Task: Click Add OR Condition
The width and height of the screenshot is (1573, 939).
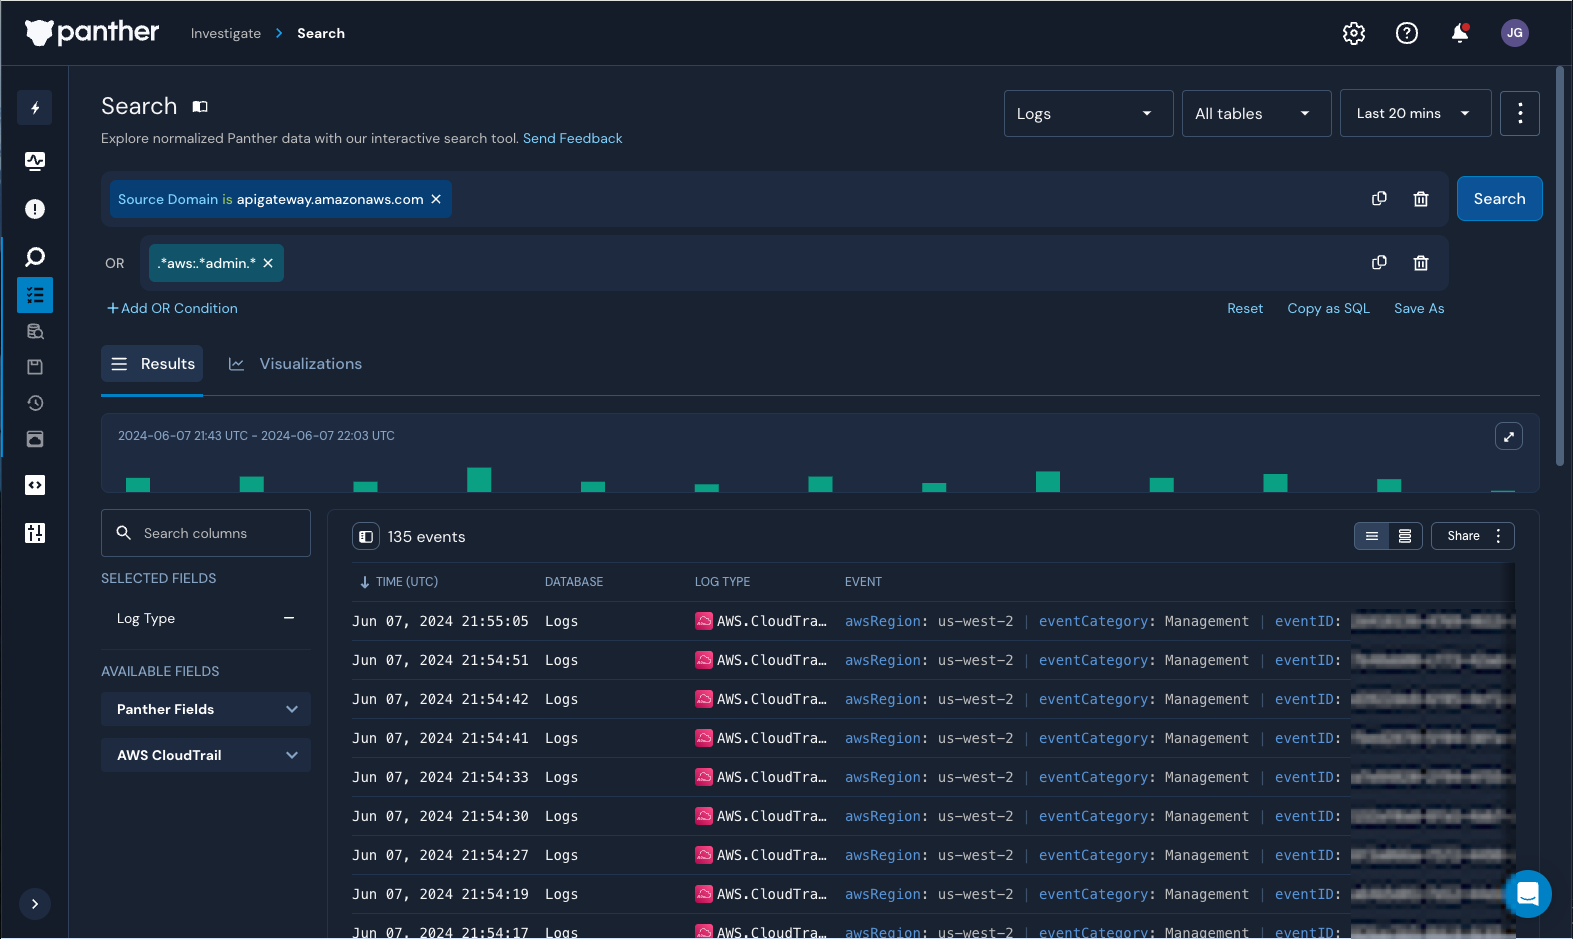Action: coord(172,308)
